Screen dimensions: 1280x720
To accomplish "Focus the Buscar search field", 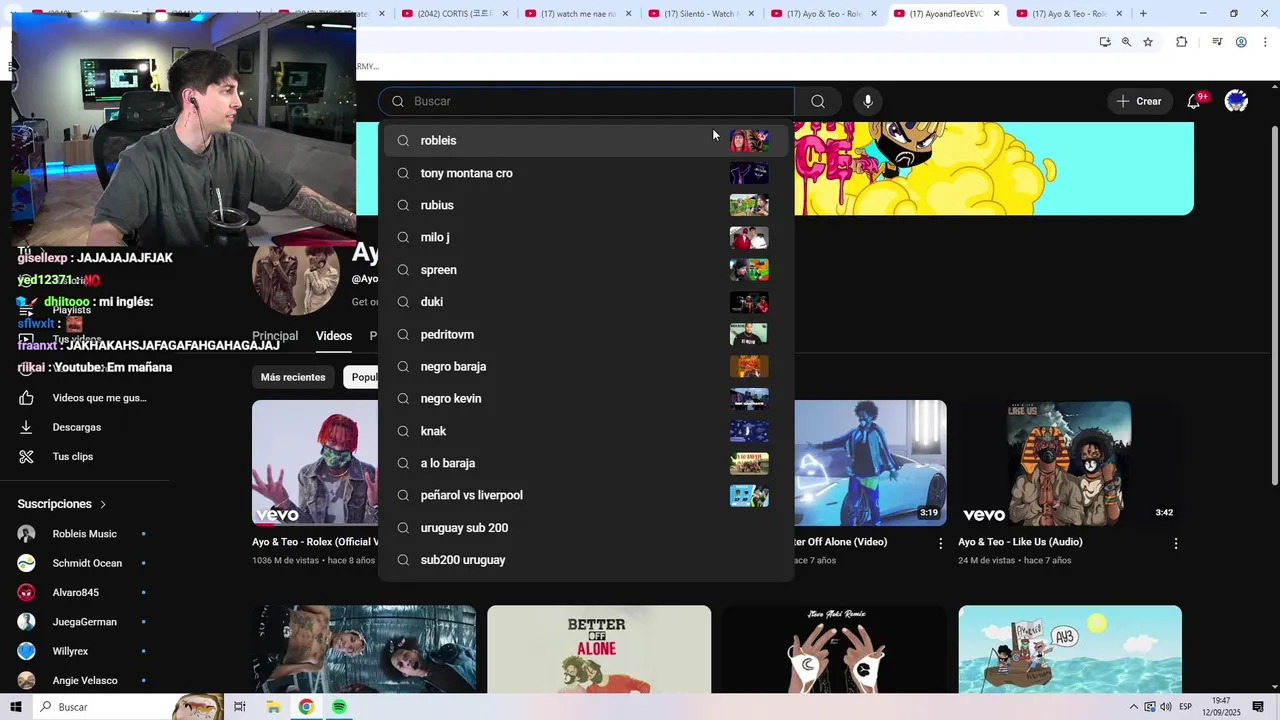I will click(x=586, y=101).
